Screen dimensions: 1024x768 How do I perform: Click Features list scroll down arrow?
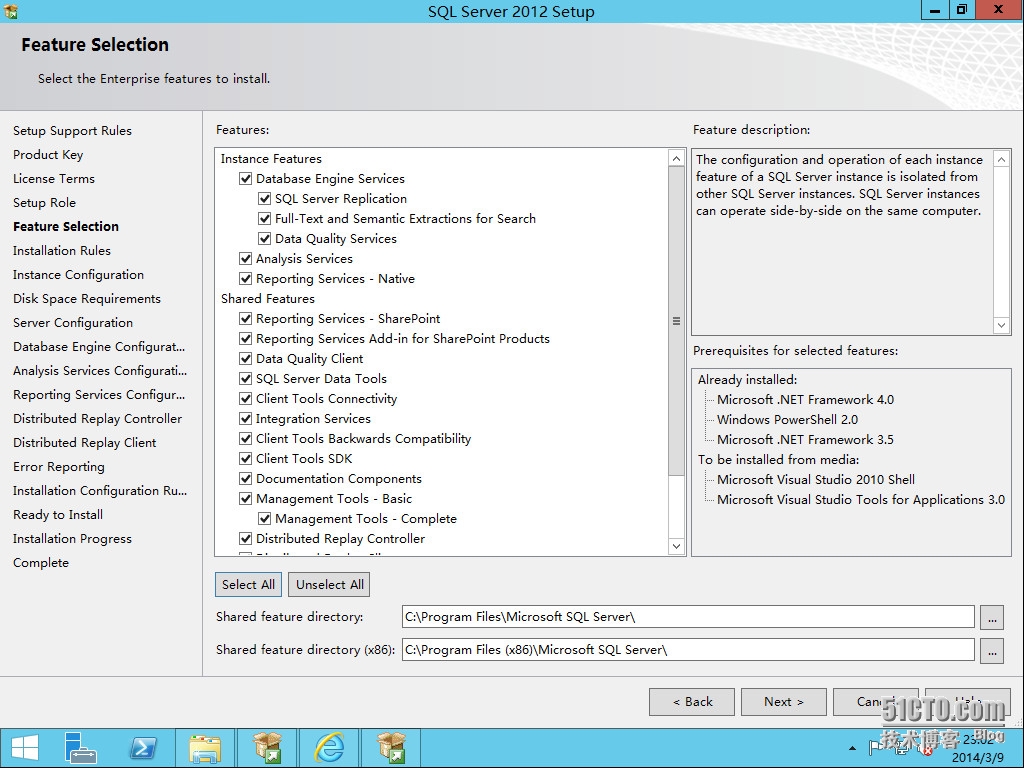(x=677, y=546)
